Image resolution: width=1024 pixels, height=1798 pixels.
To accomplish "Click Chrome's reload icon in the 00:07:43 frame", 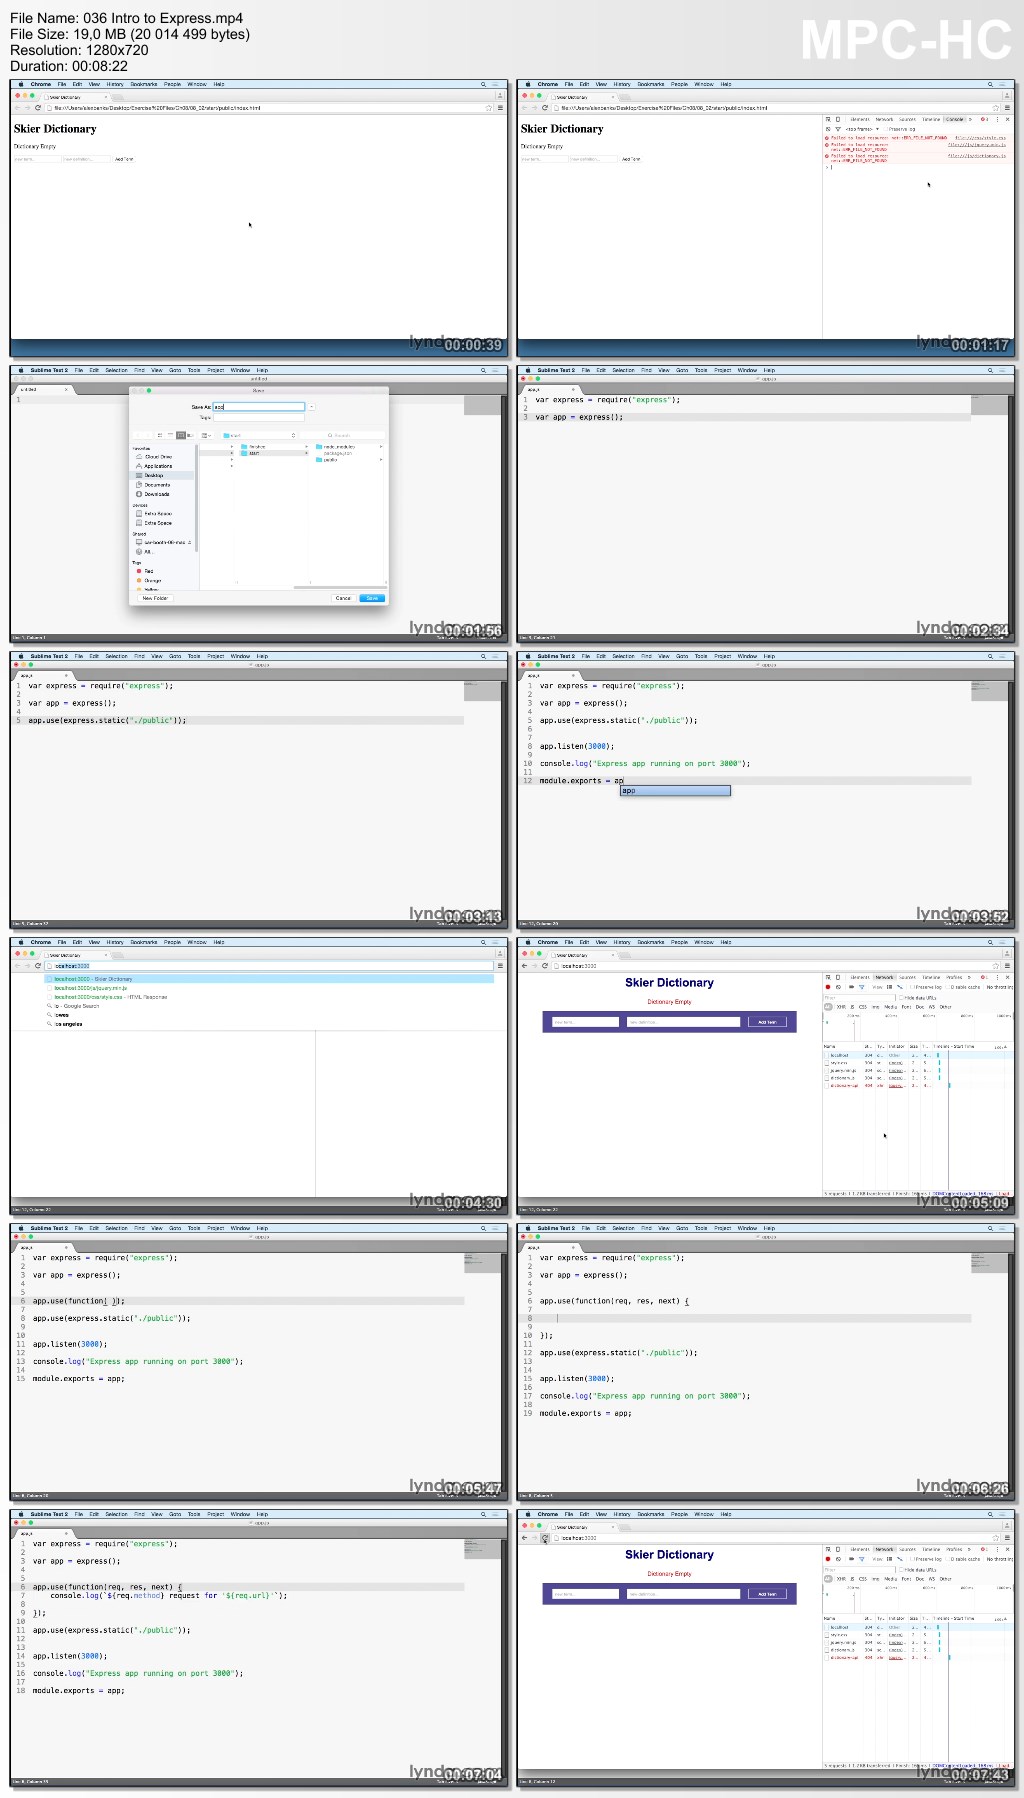I will coord(545,1538).
